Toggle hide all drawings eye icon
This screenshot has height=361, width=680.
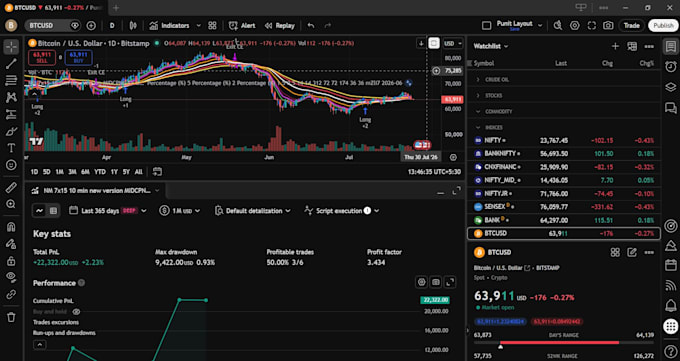click(x=11, y=278)
